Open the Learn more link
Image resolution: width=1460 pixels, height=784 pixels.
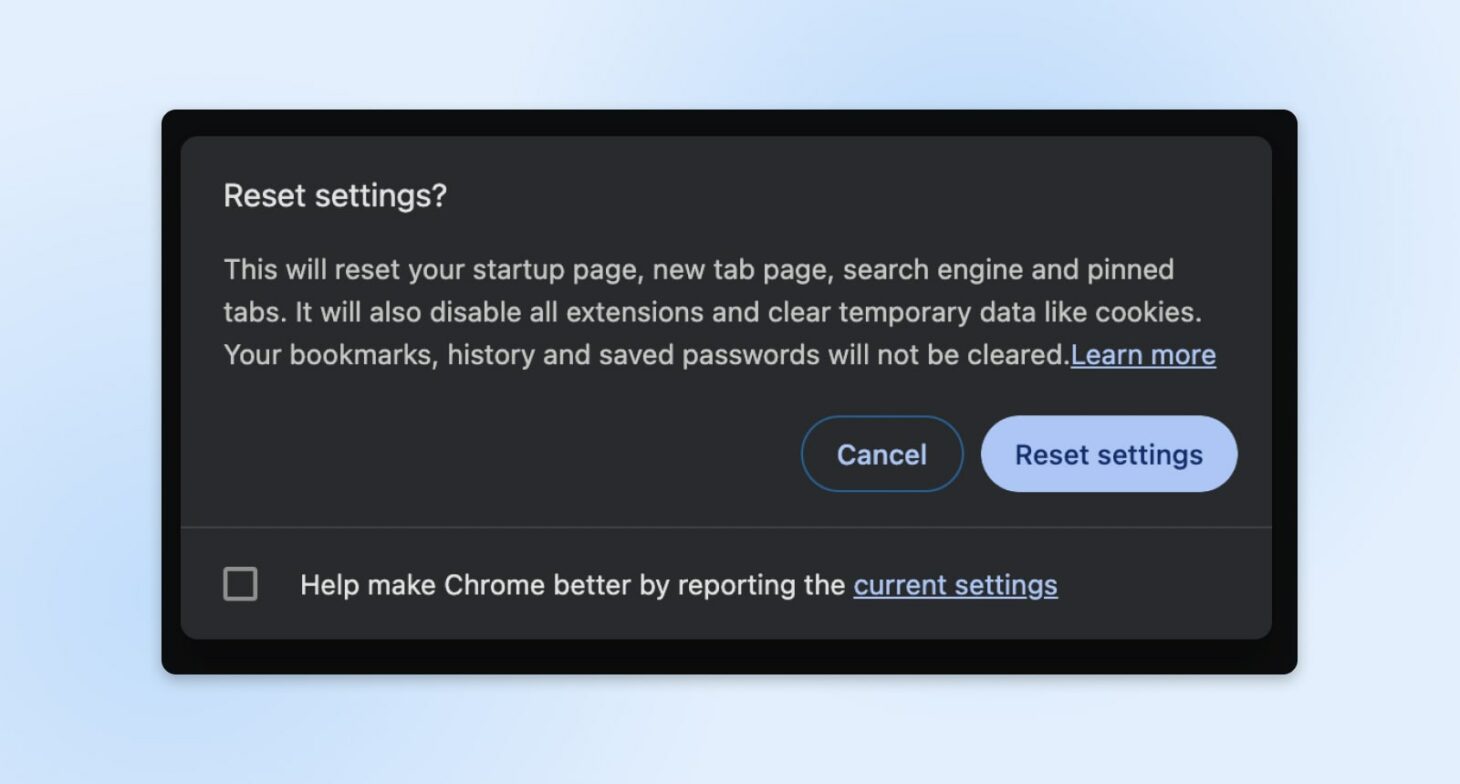point(1143,355)
